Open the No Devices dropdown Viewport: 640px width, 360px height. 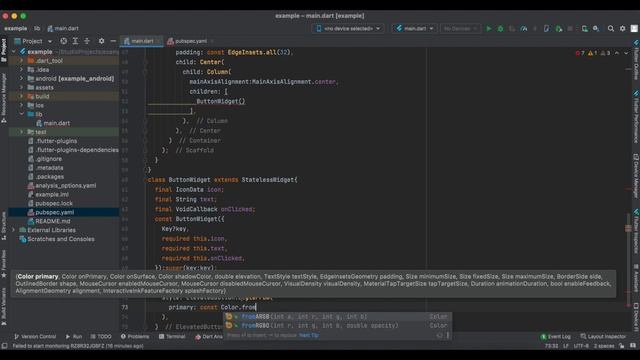(460, 29)
